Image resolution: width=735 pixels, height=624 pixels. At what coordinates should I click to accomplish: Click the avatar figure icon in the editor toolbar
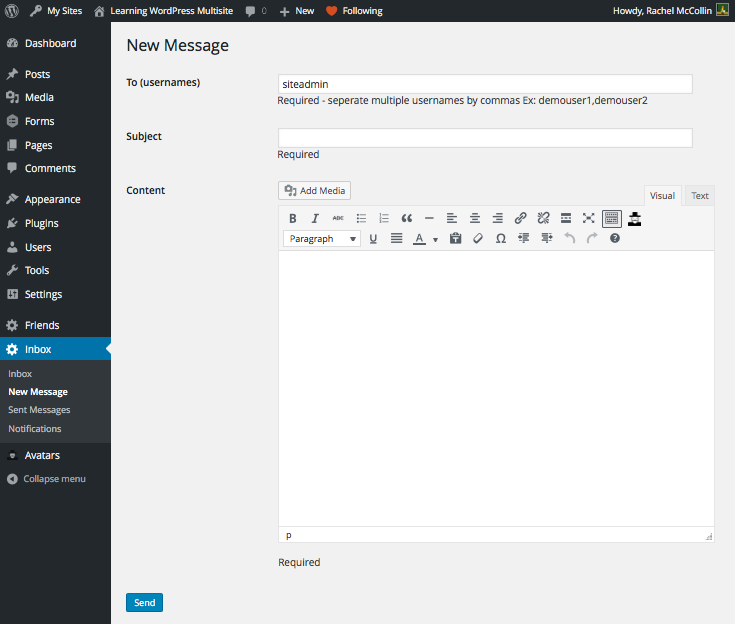[635, 218]
